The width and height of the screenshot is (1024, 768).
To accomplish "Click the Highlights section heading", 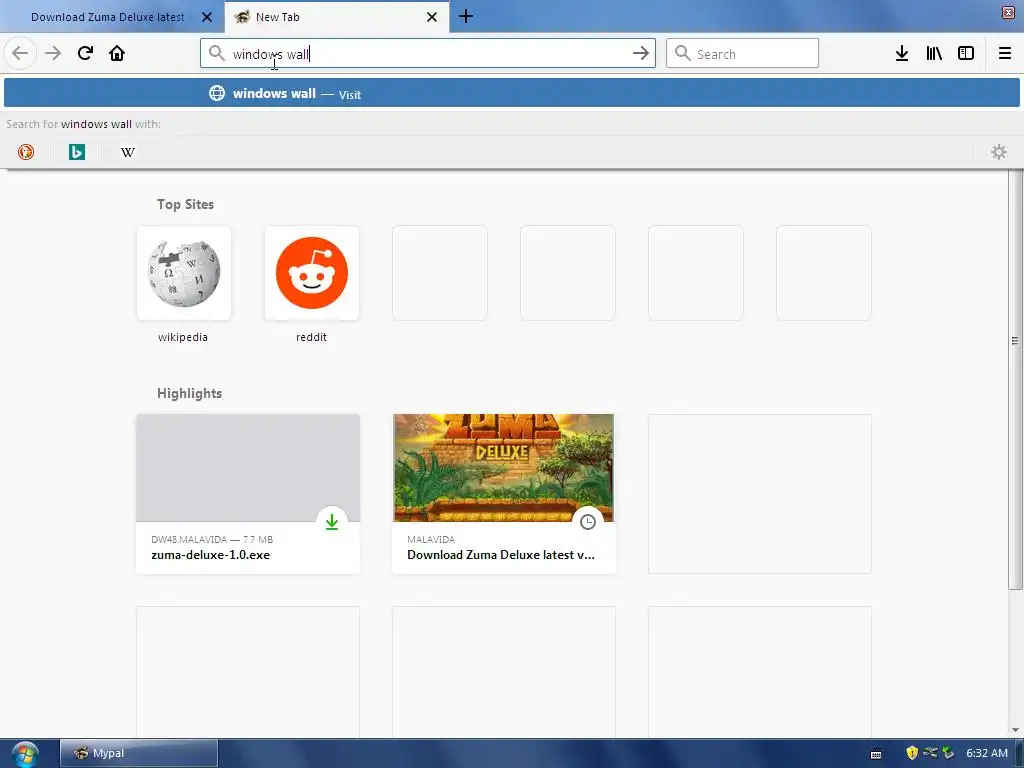I will coord(189,393).
